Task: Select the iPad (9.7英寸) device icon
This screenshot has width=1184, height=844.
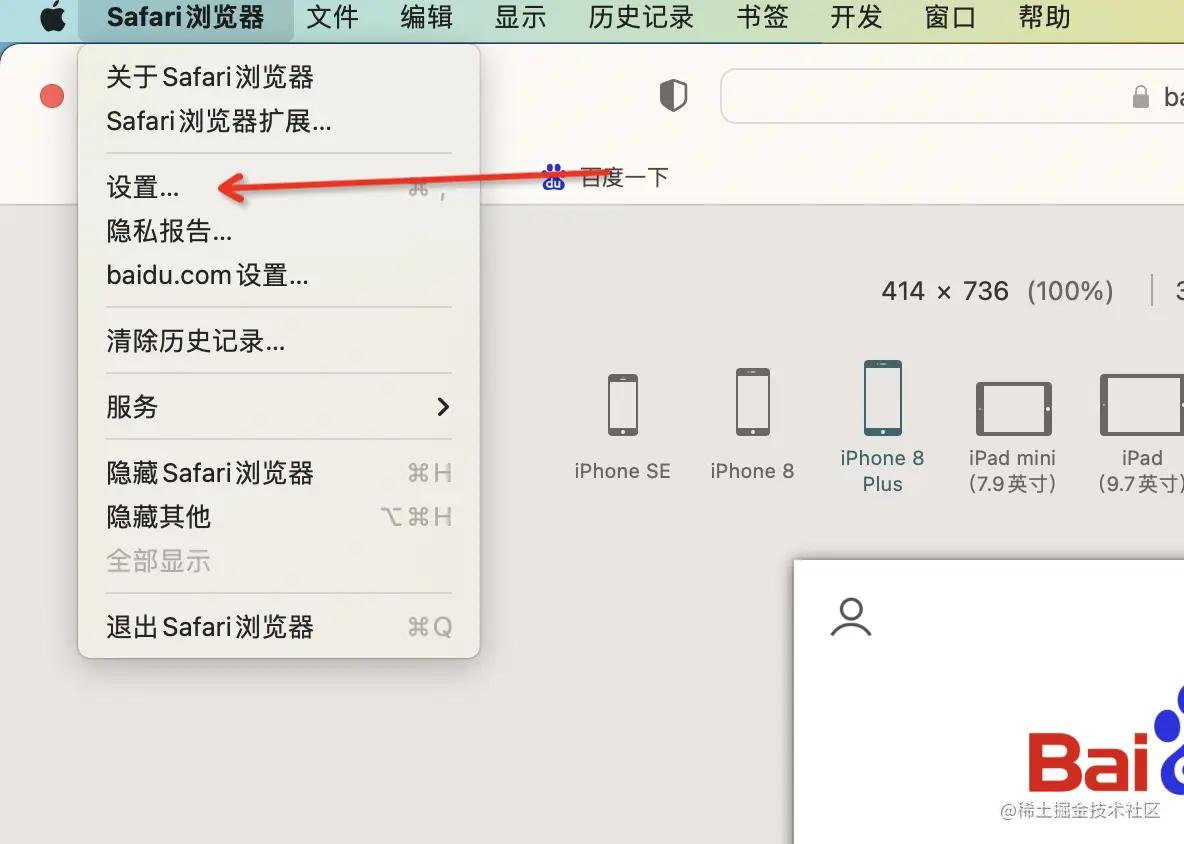Action: [x=1142, y=405]
